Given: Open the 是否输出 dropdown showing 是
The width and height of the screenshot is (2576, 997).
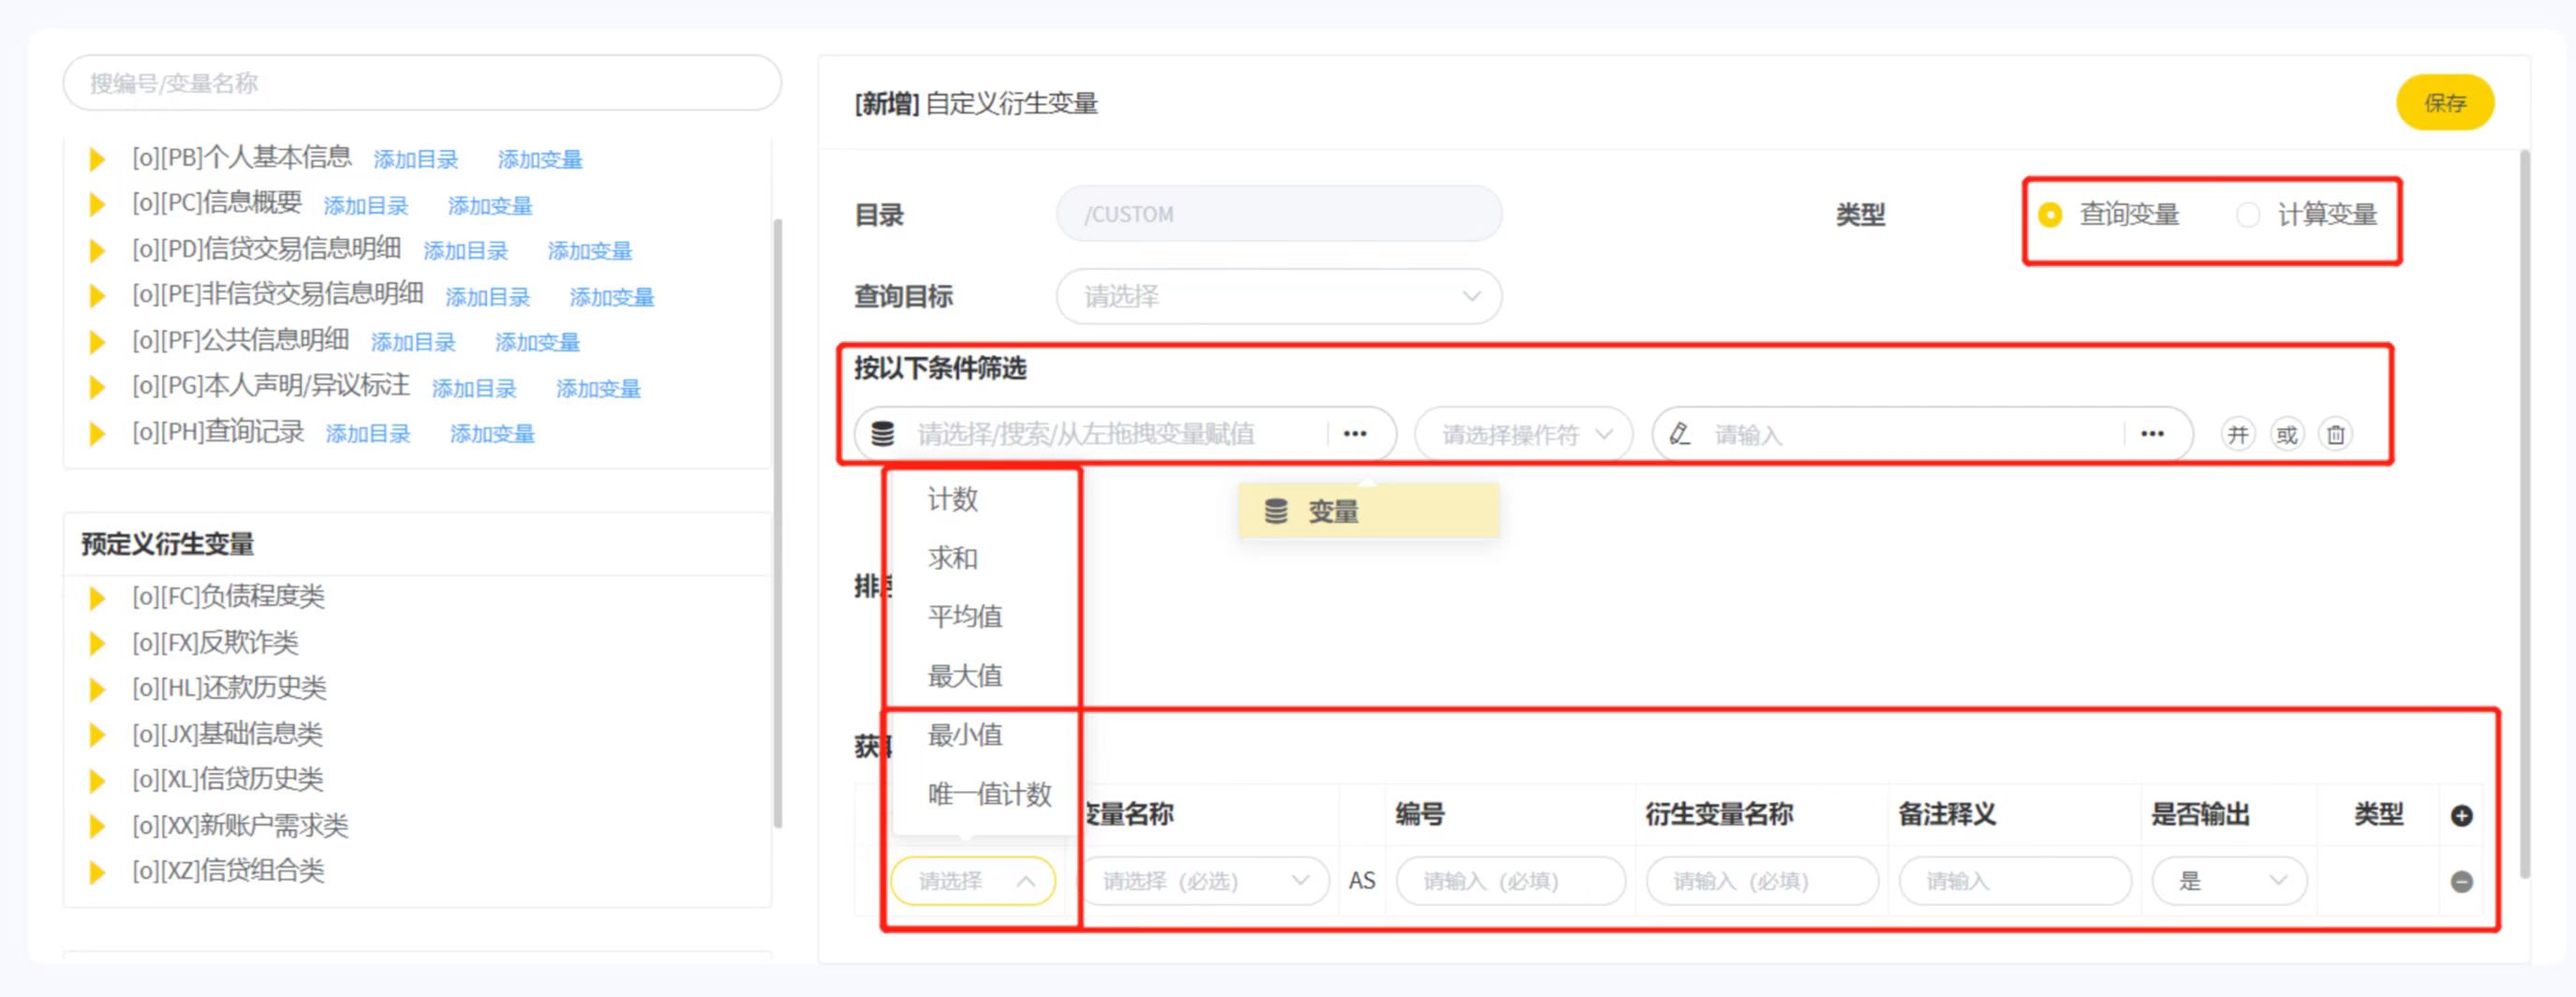Looking at the screenshot, I should point(2230,882).
